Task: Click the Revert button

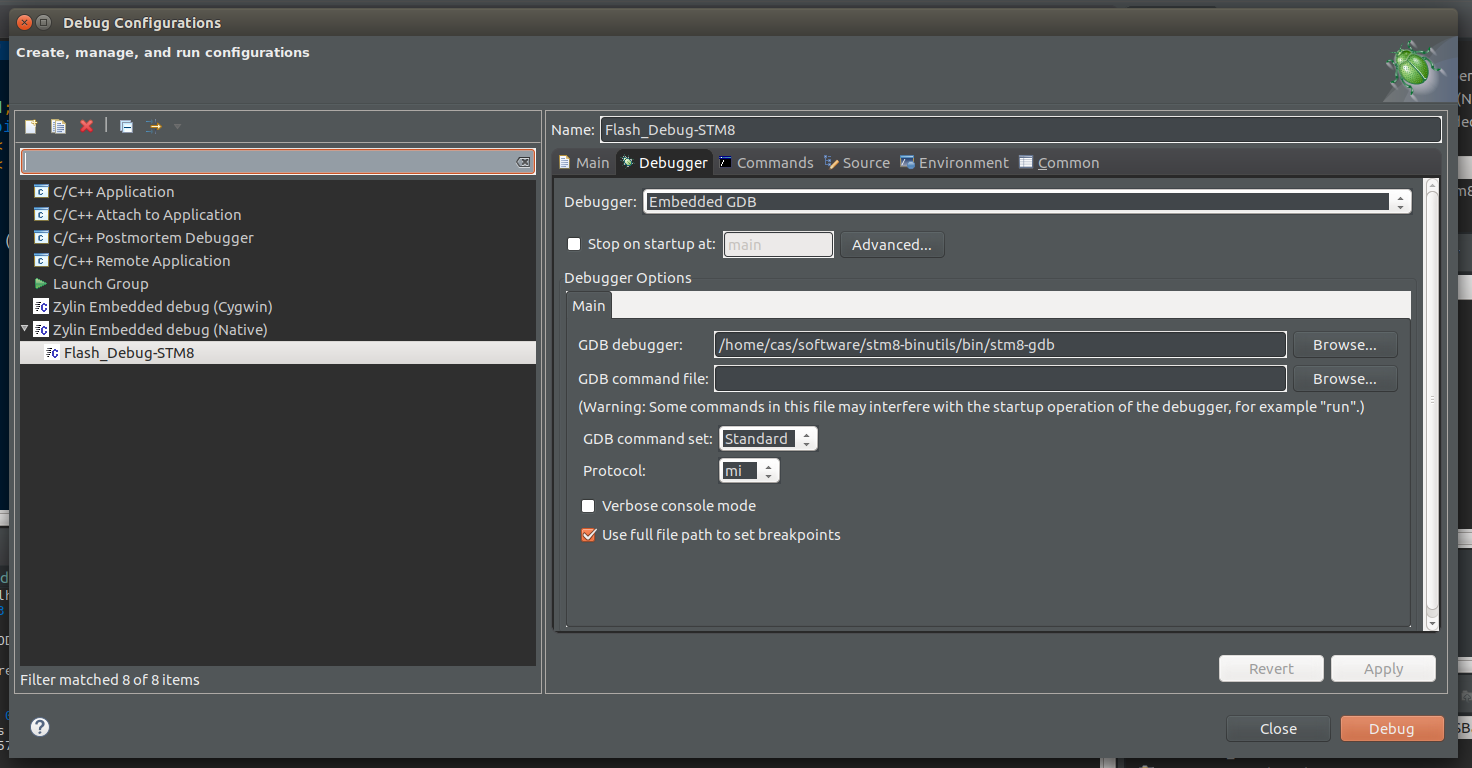Action: coord(1271,669)
